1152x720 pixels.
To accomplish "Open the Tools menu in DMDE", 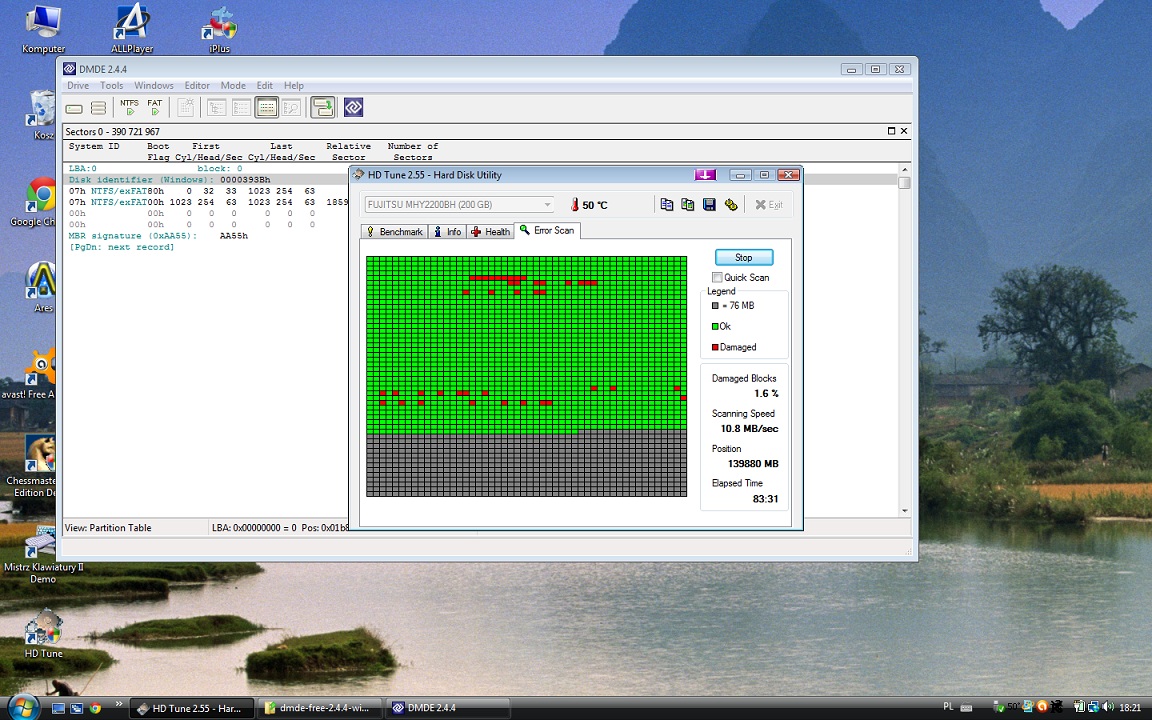I will [112, 85].
